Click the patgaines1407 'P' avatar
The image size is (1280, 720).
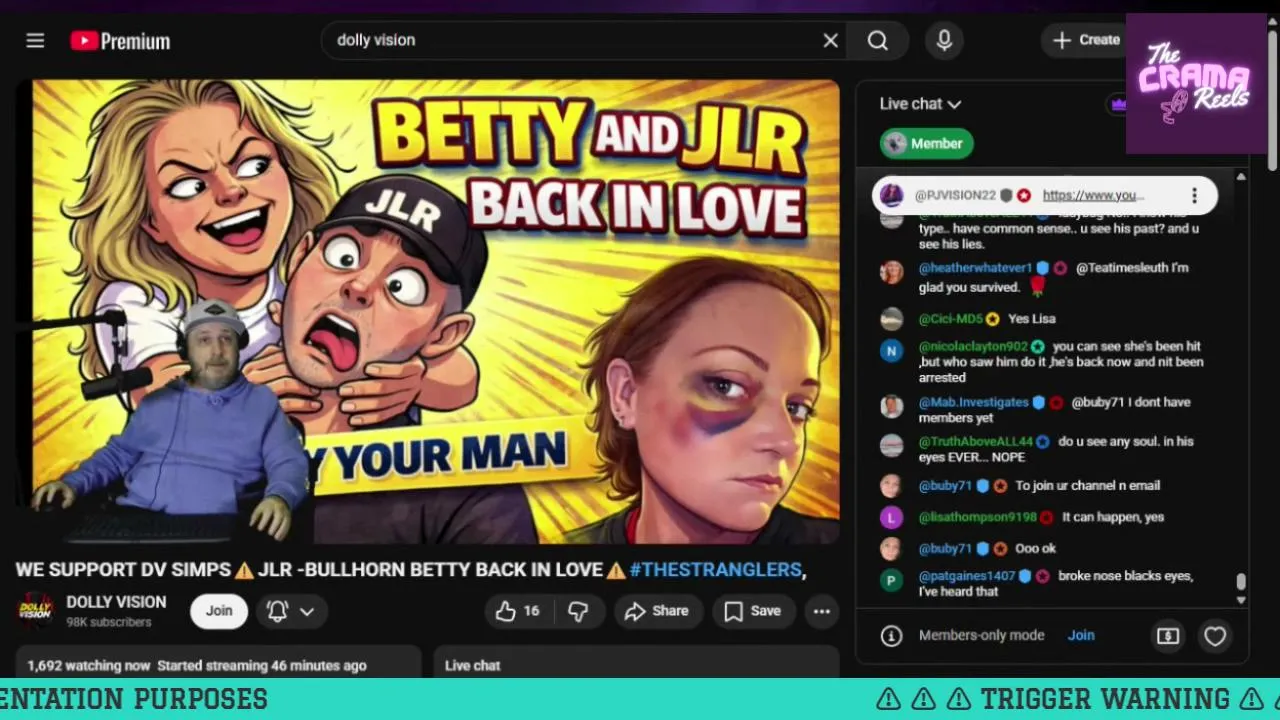[891, 580]
